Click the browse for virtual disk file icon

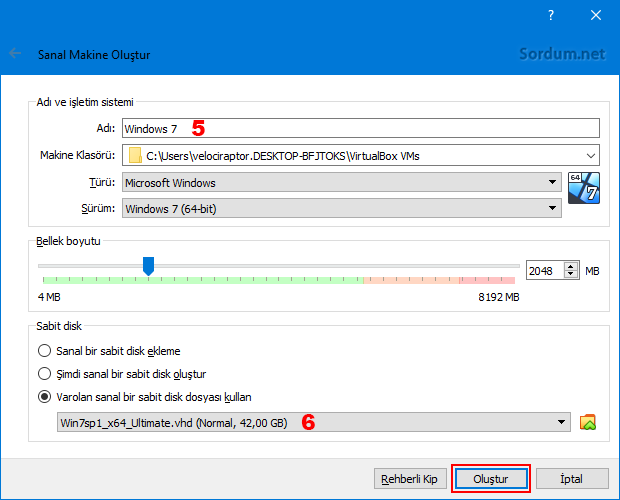tap(588, 422)
